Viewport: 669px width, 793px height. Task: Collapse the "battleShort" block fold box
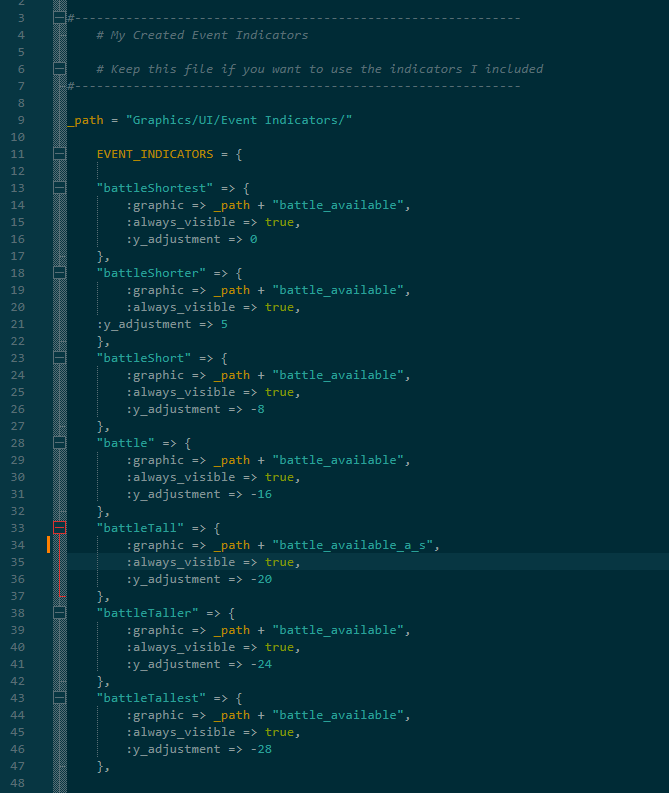pos(60,358)
